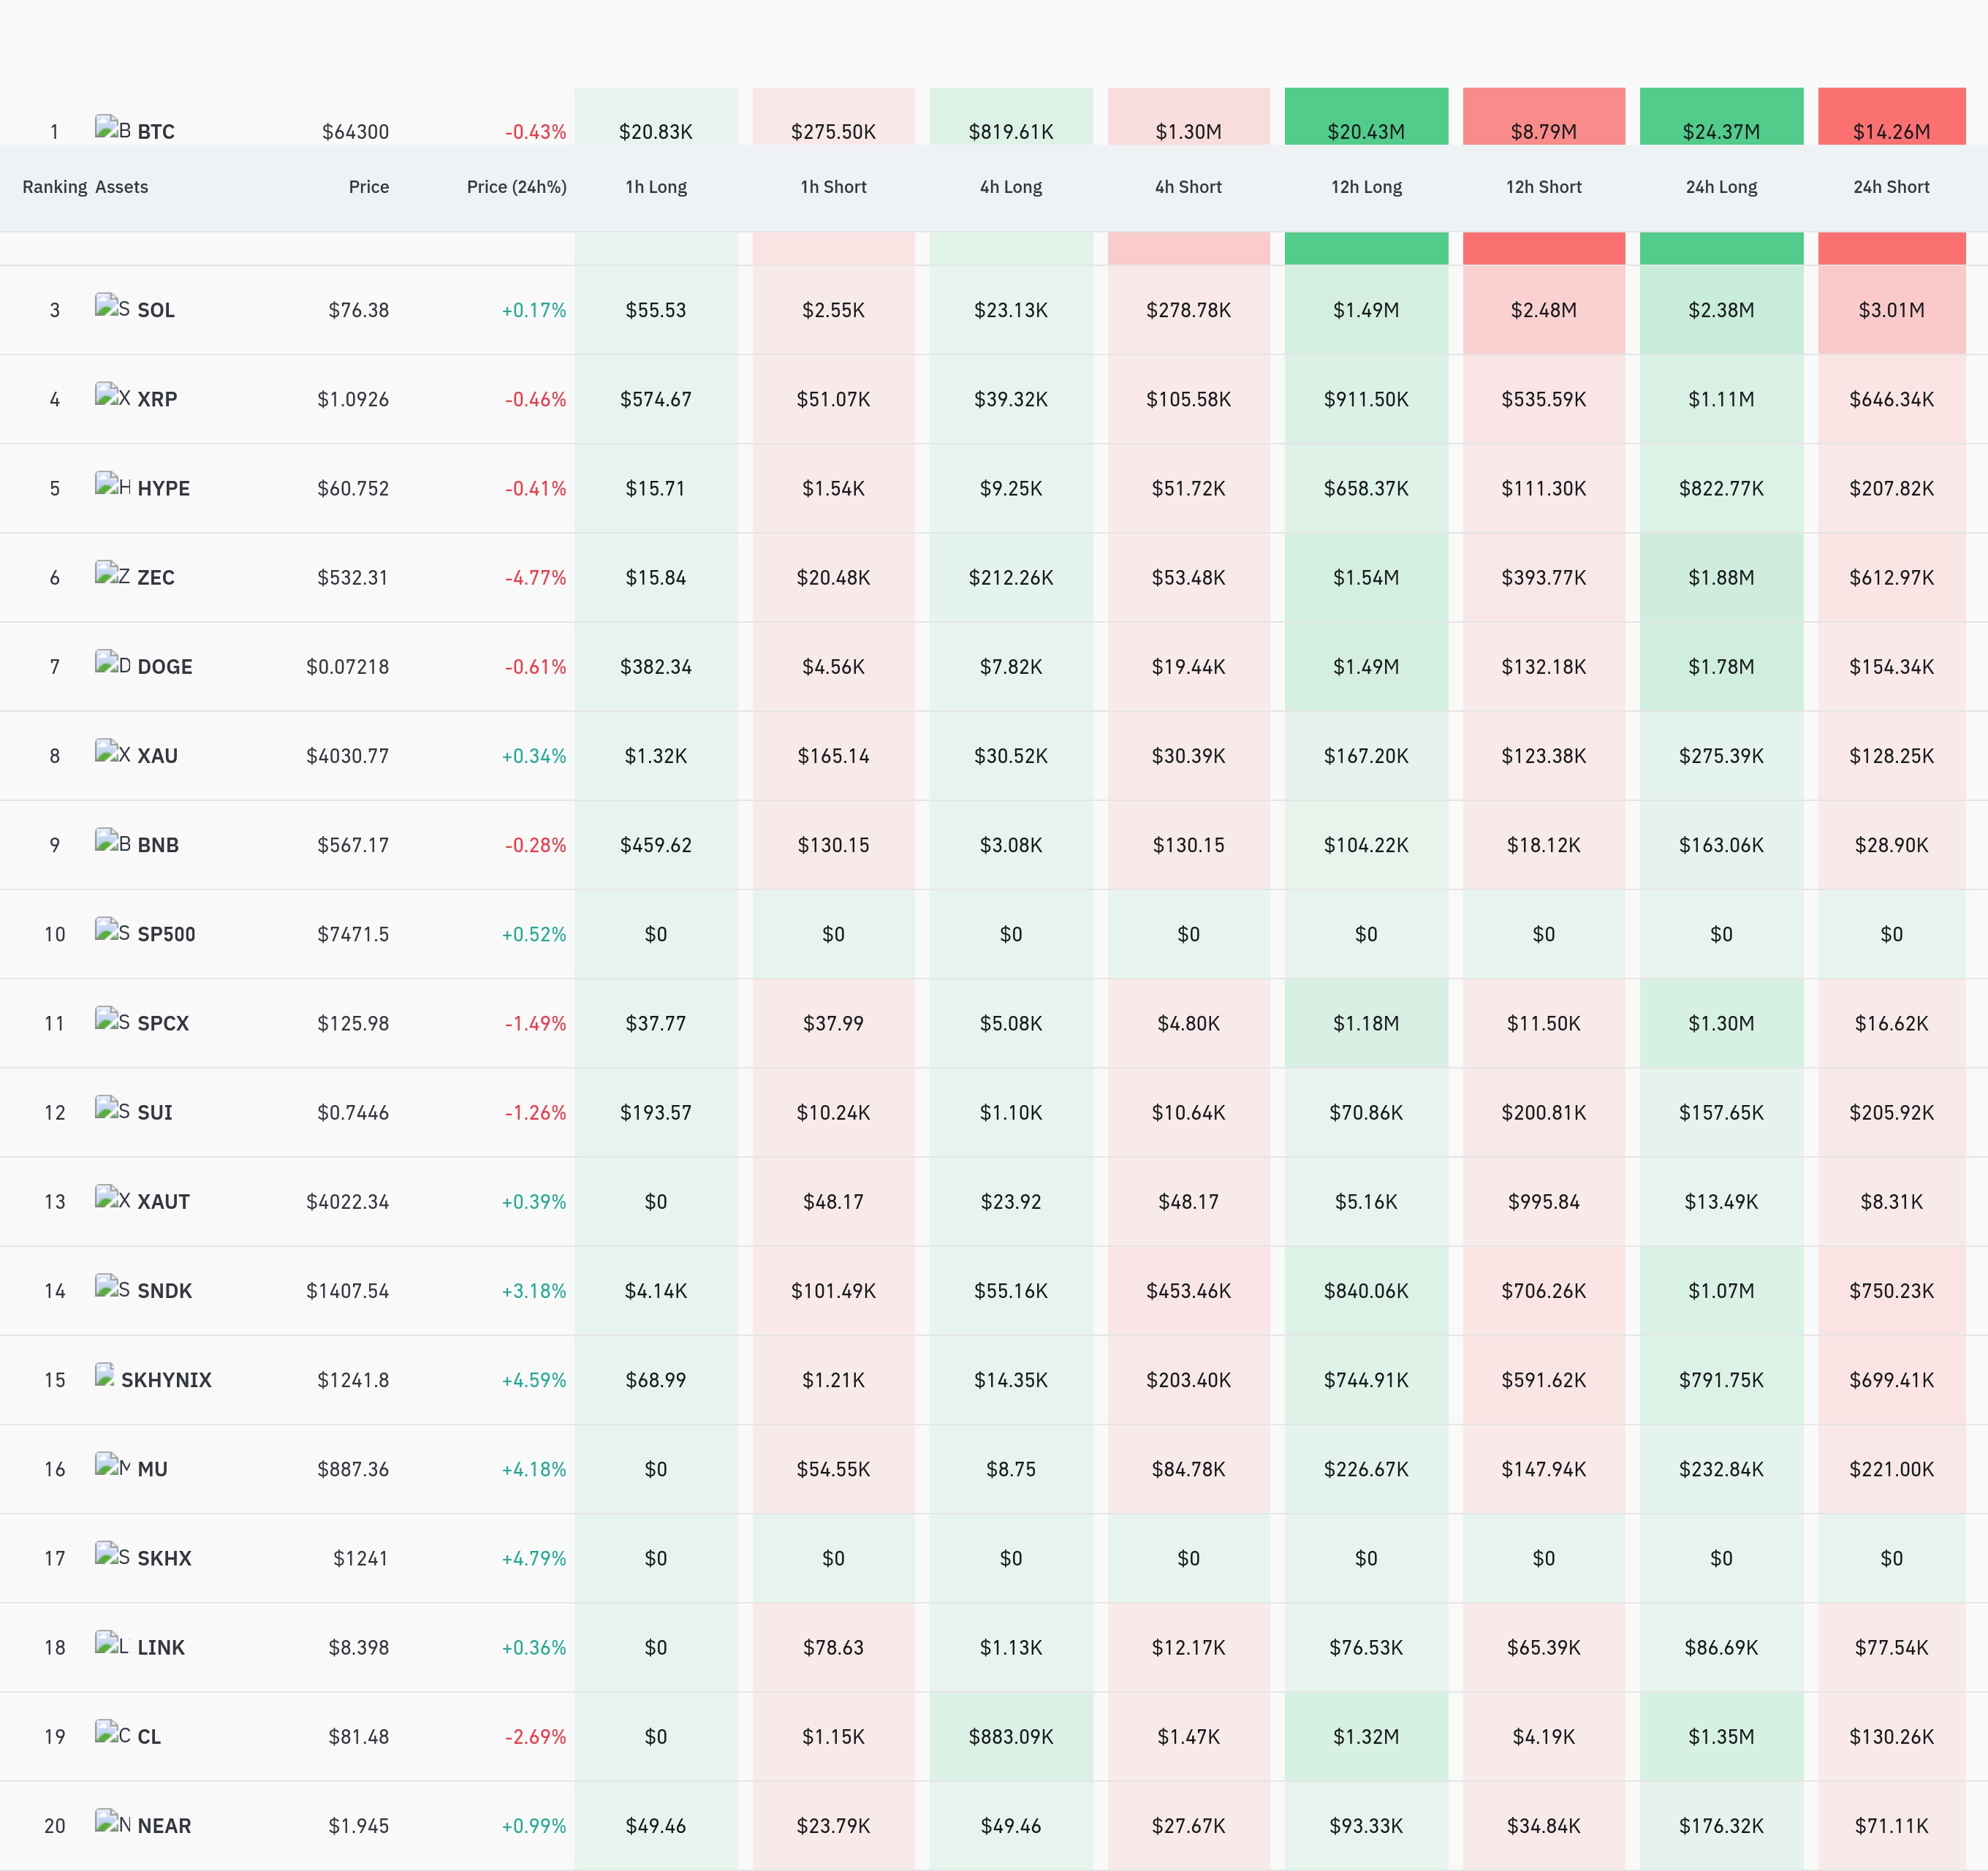The height and width of the screenshot is (1871, 1988).
Task: Click BTC 24h Long liquidation cell
Action: click(1721, 116)
